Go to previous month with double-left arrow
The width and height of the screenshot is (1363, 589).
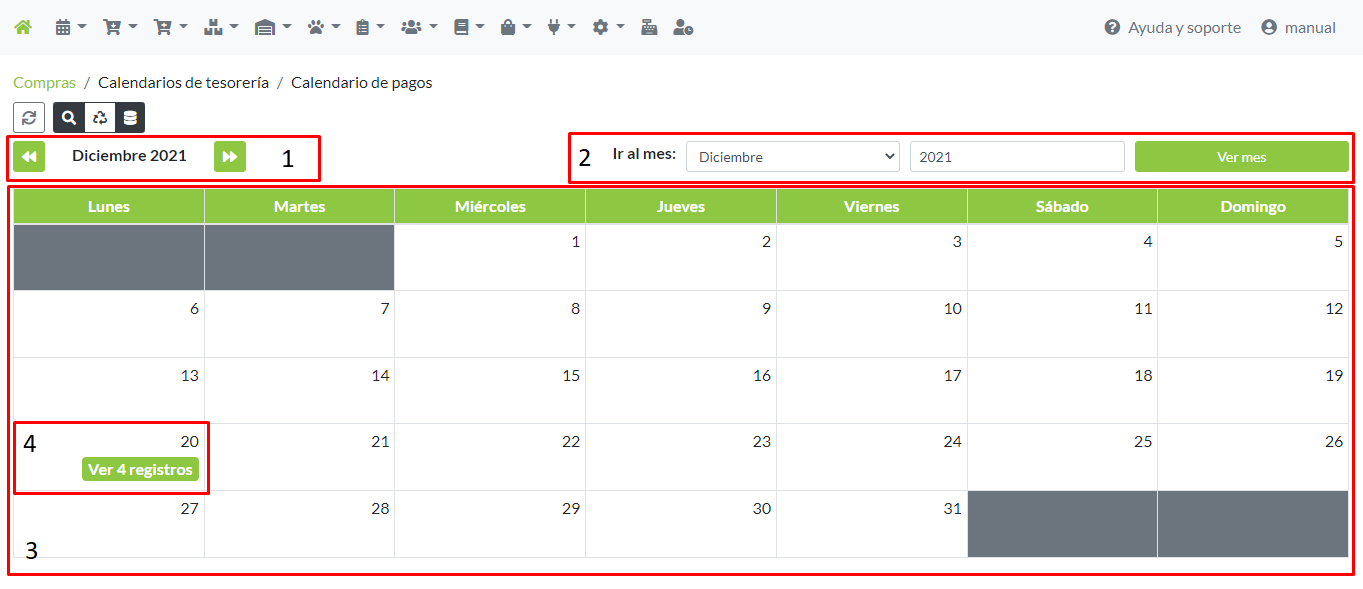29,156
